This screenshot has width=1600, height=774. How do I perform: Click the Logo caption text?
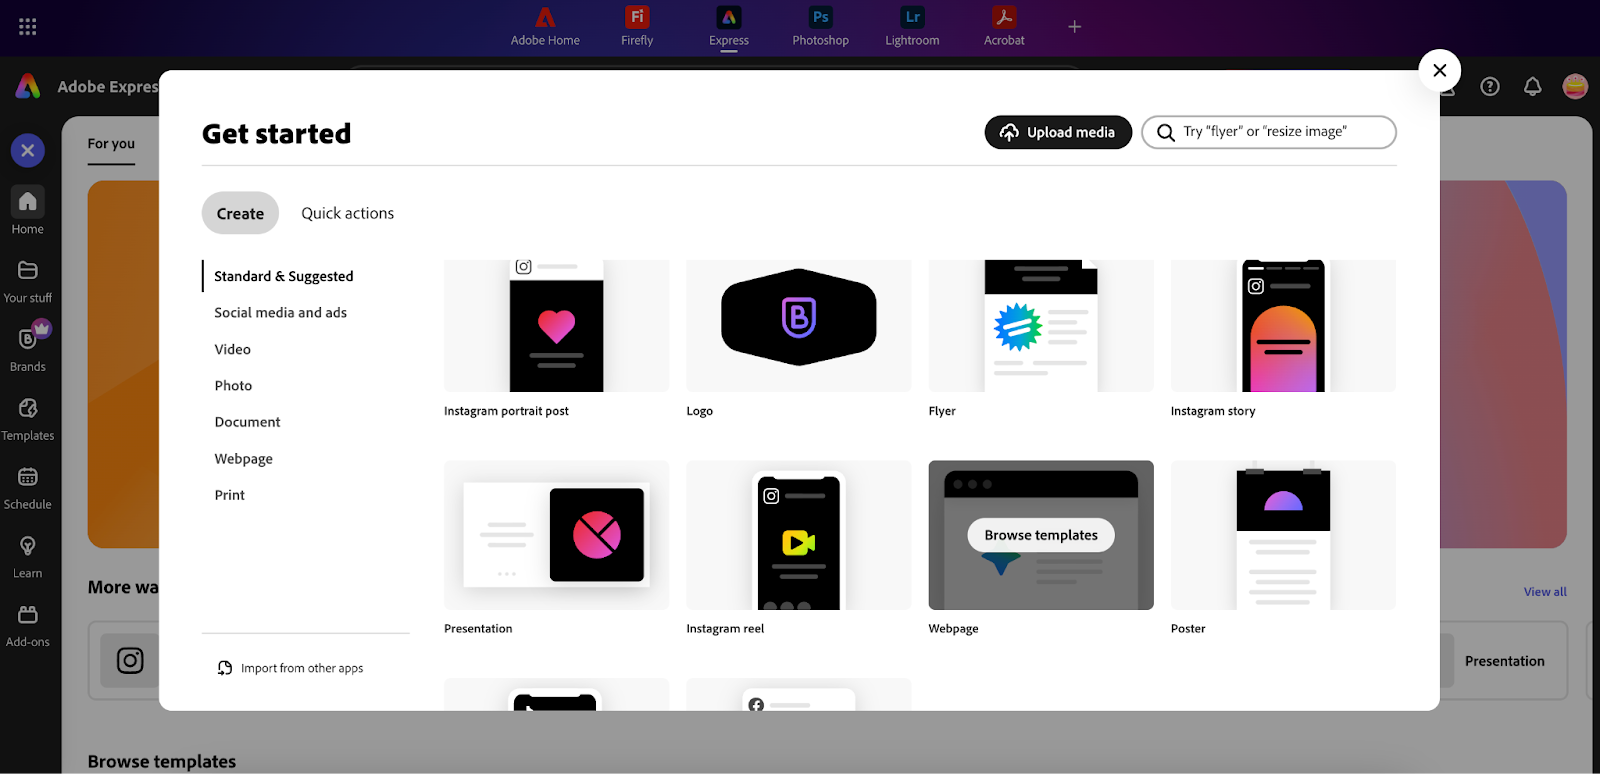pyautogui.click(x=700, y=411)
